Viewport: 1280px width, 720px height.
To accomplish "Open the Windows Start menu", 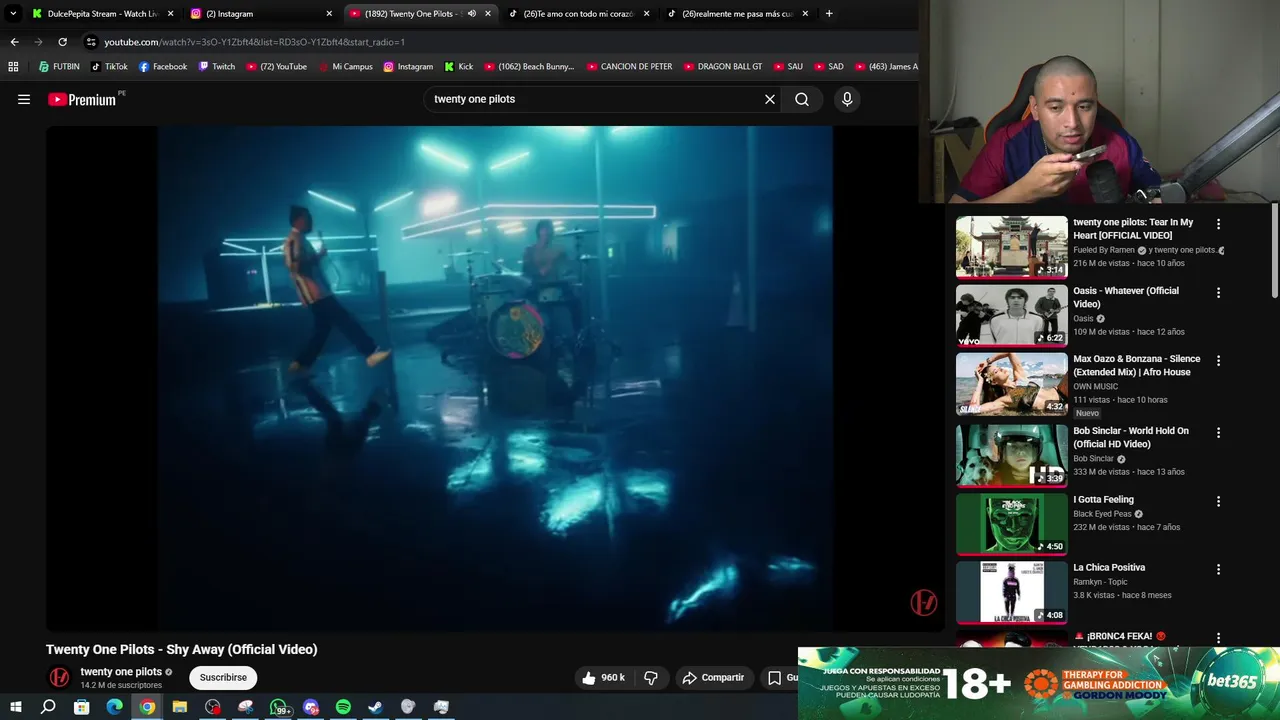I will [15, 707].
